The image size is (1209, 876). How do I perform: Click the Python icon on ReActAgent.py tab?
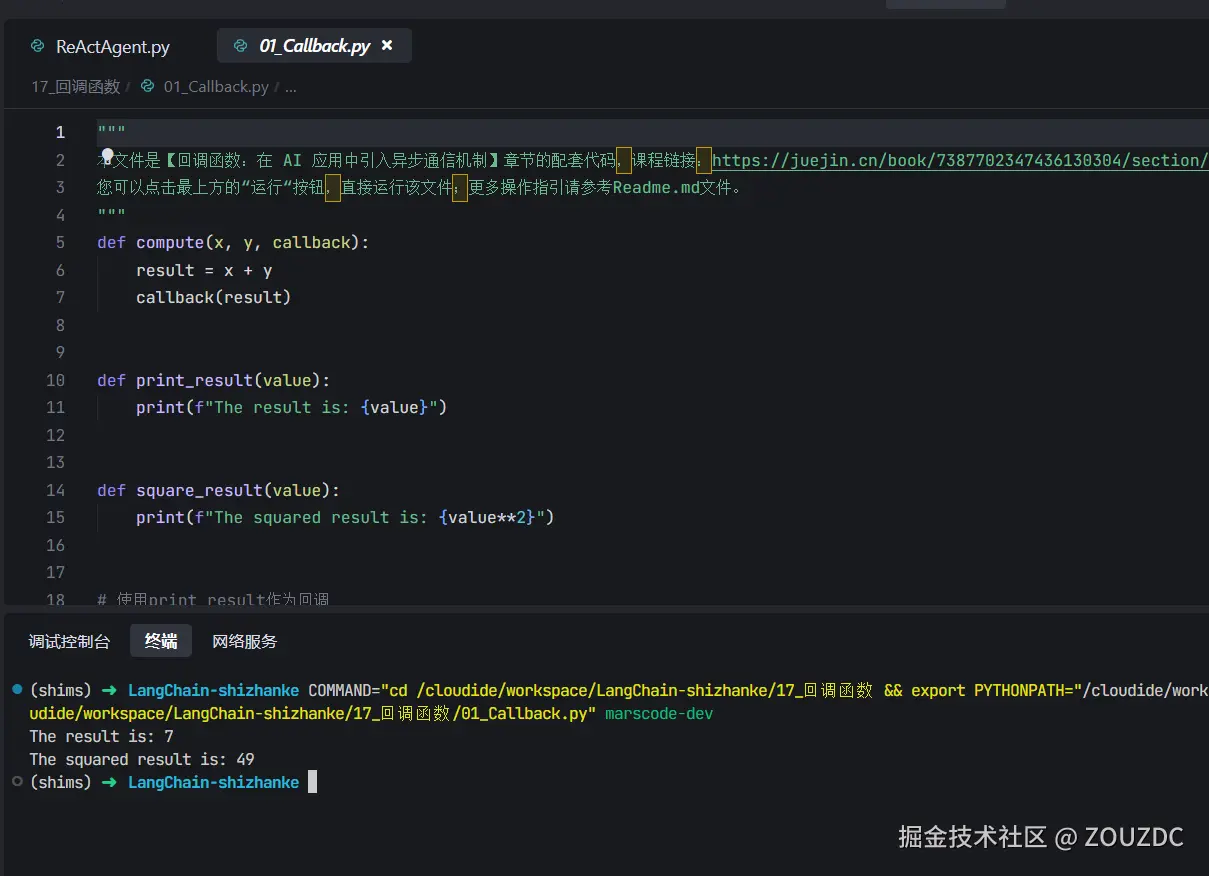pos(38,46)
